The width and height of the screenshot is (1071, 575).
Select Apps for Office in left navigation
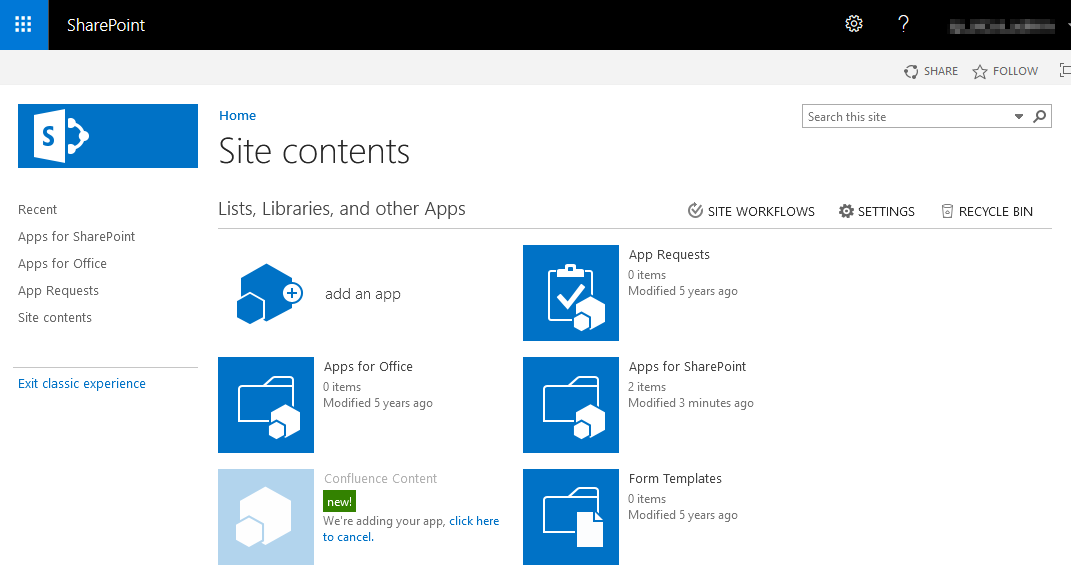click(62, 264)
